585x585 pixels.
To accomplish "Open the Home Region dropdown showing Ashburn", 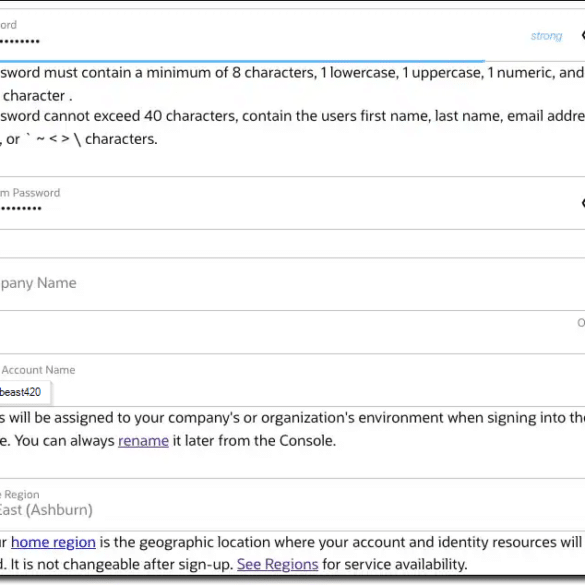I will [292, 505].
